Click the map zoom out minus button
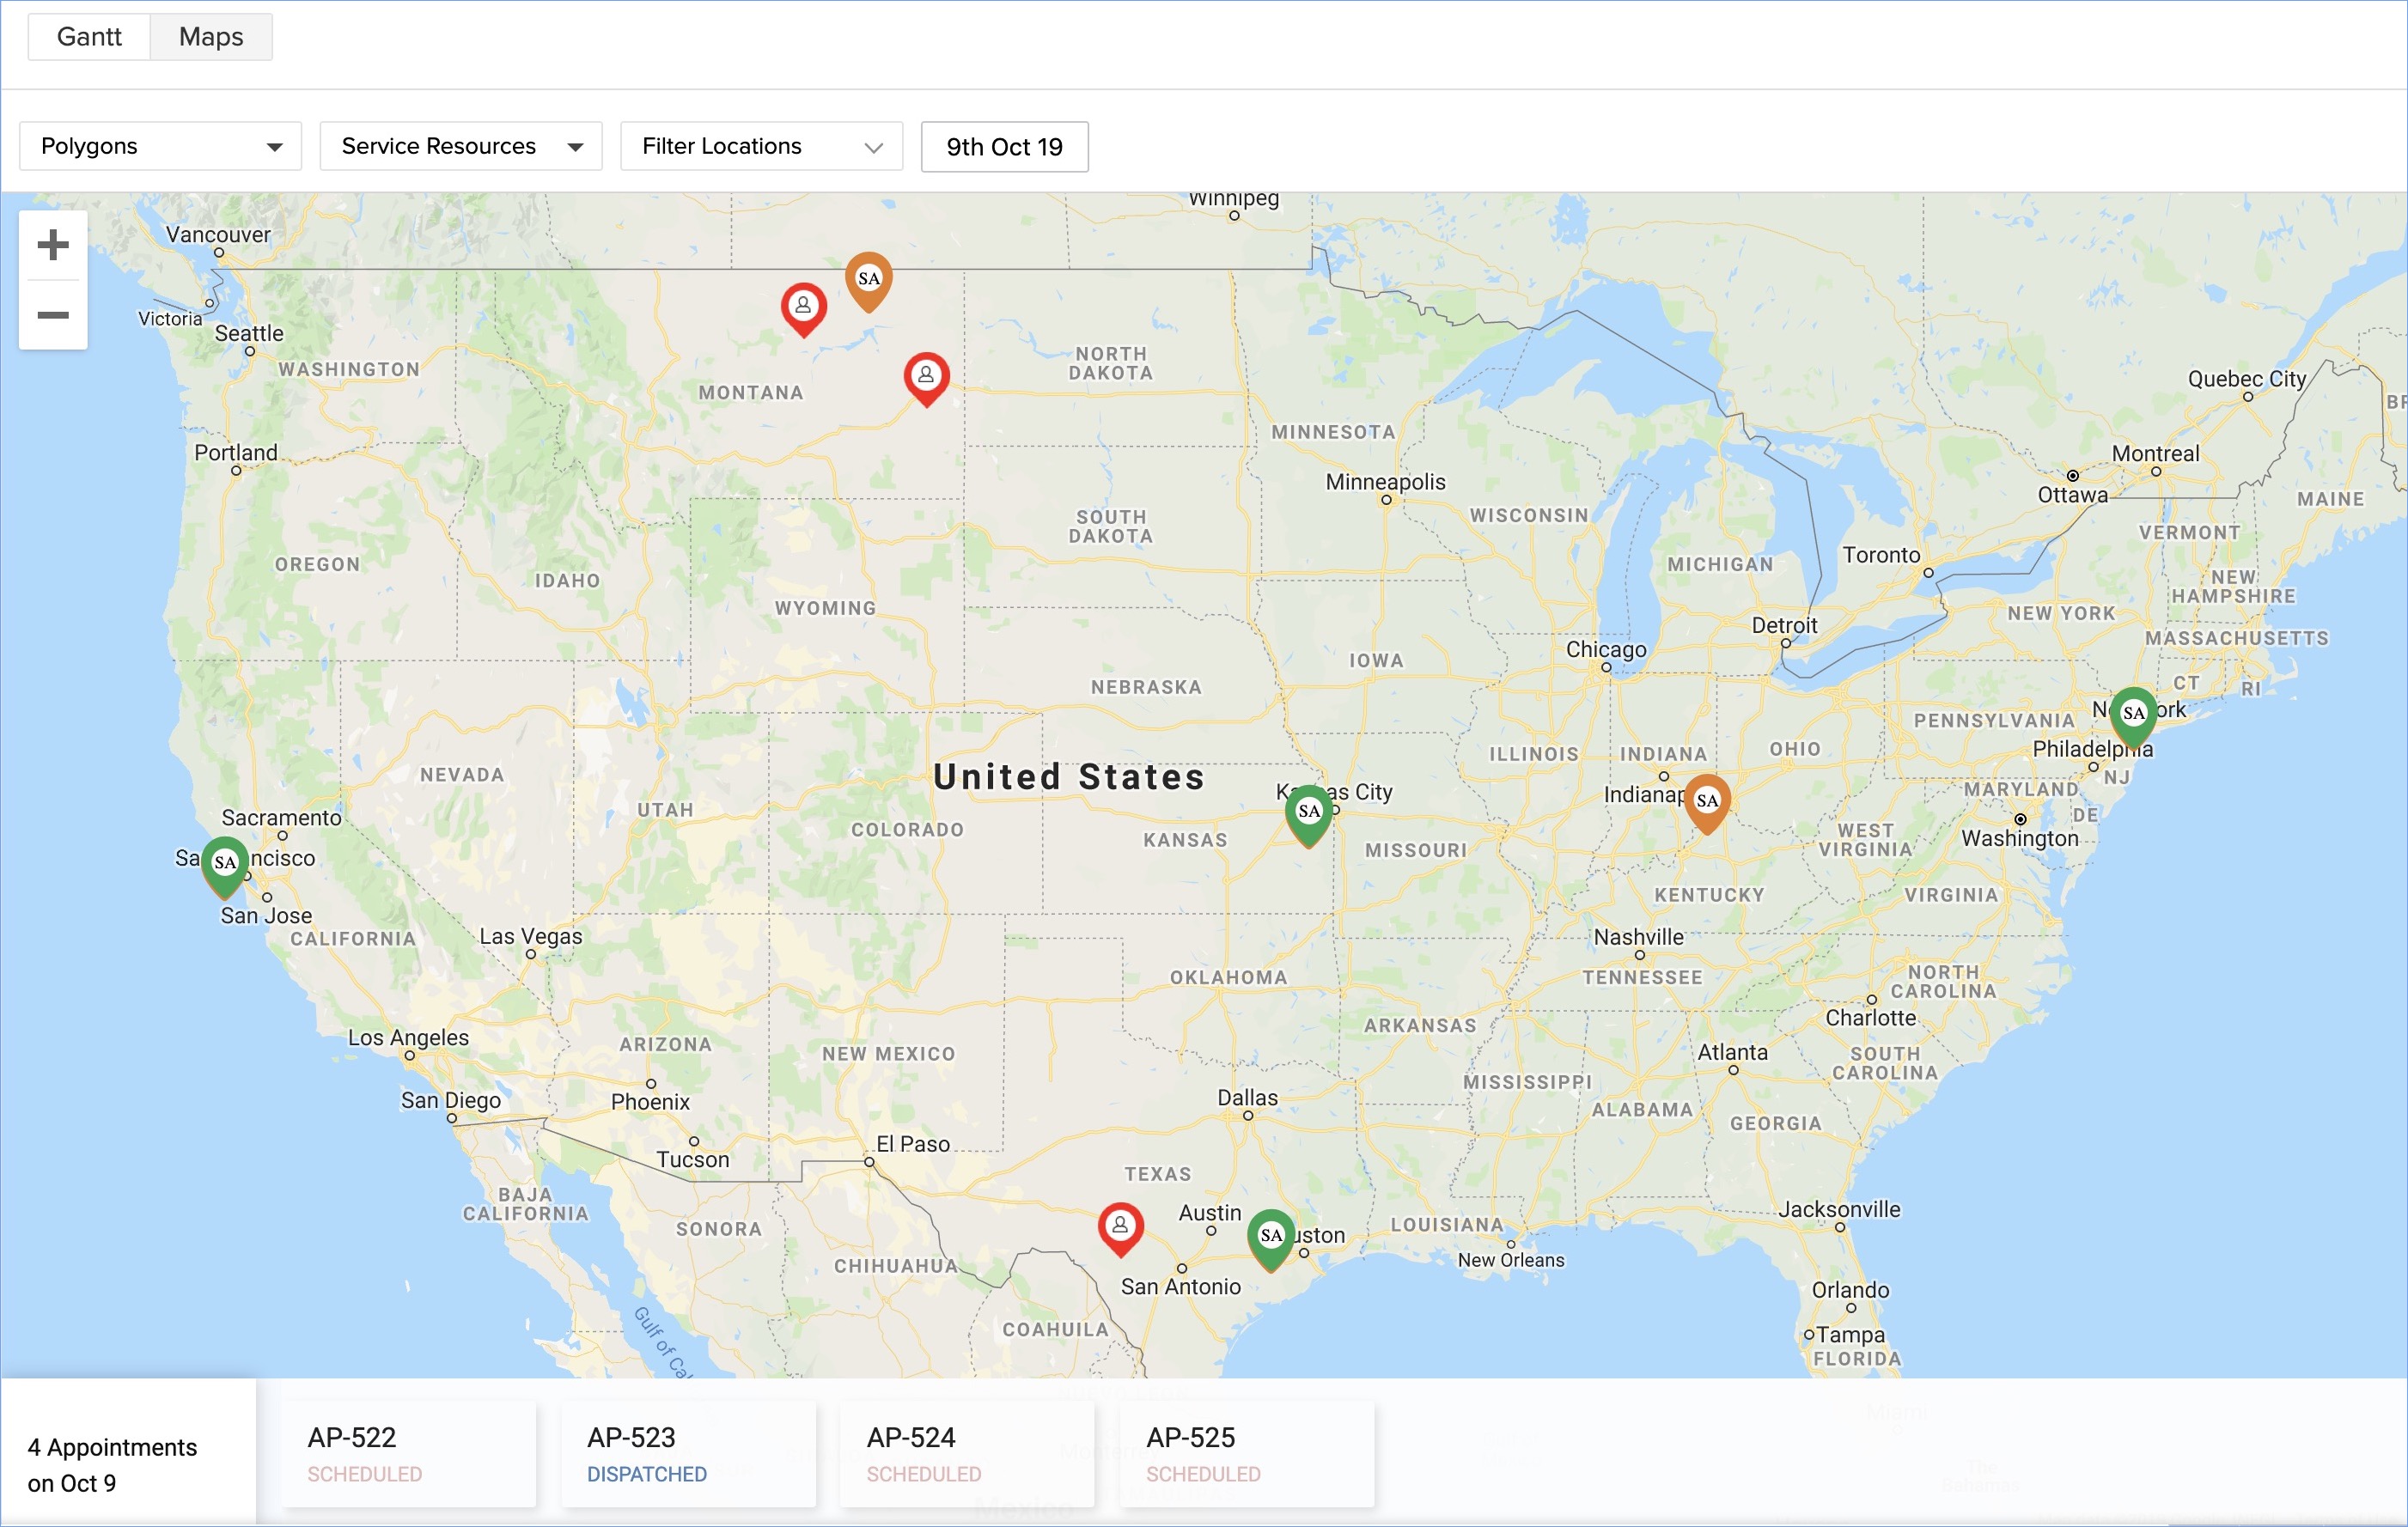The image size is (2408, 1527). tap(53, 316)
